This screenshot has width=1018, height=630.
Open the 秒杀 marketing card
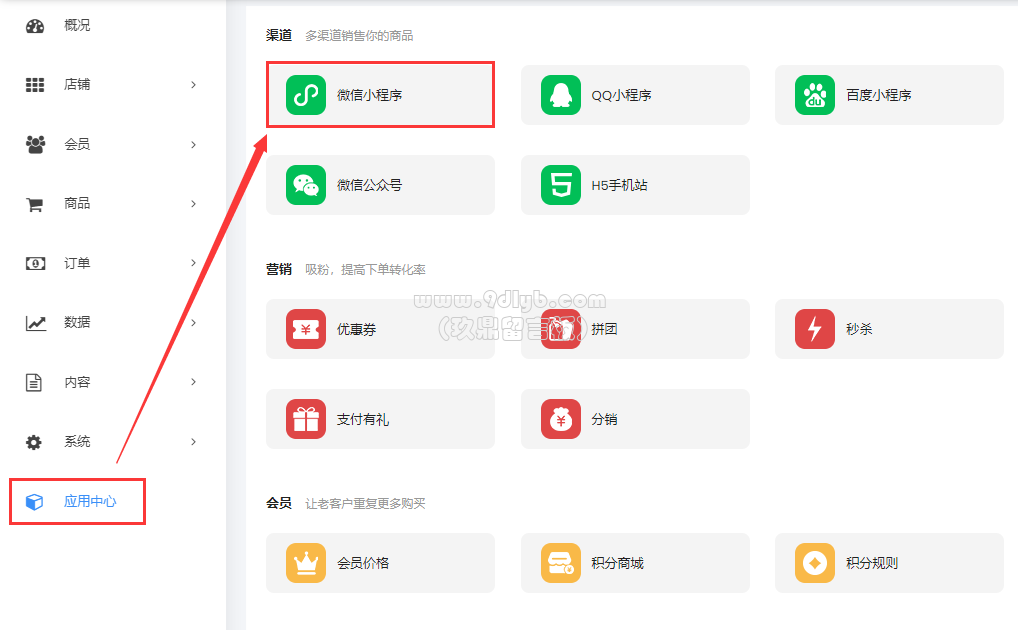(889, 329)
